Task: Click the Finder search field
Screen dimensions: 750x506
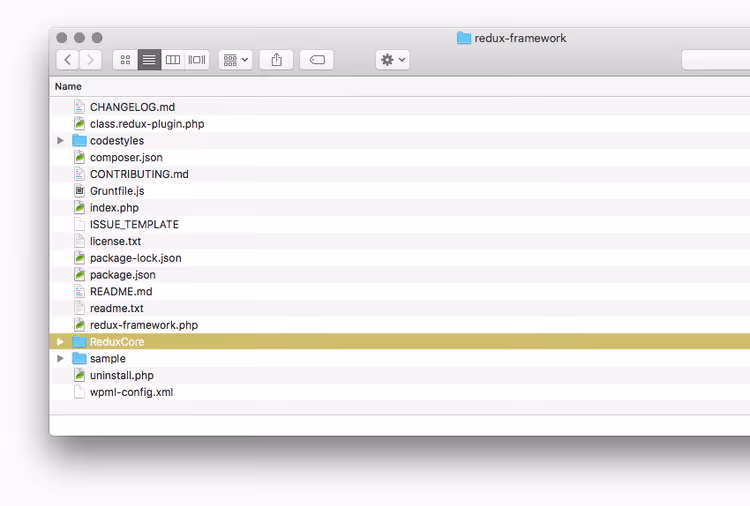Action: point(716,60)
